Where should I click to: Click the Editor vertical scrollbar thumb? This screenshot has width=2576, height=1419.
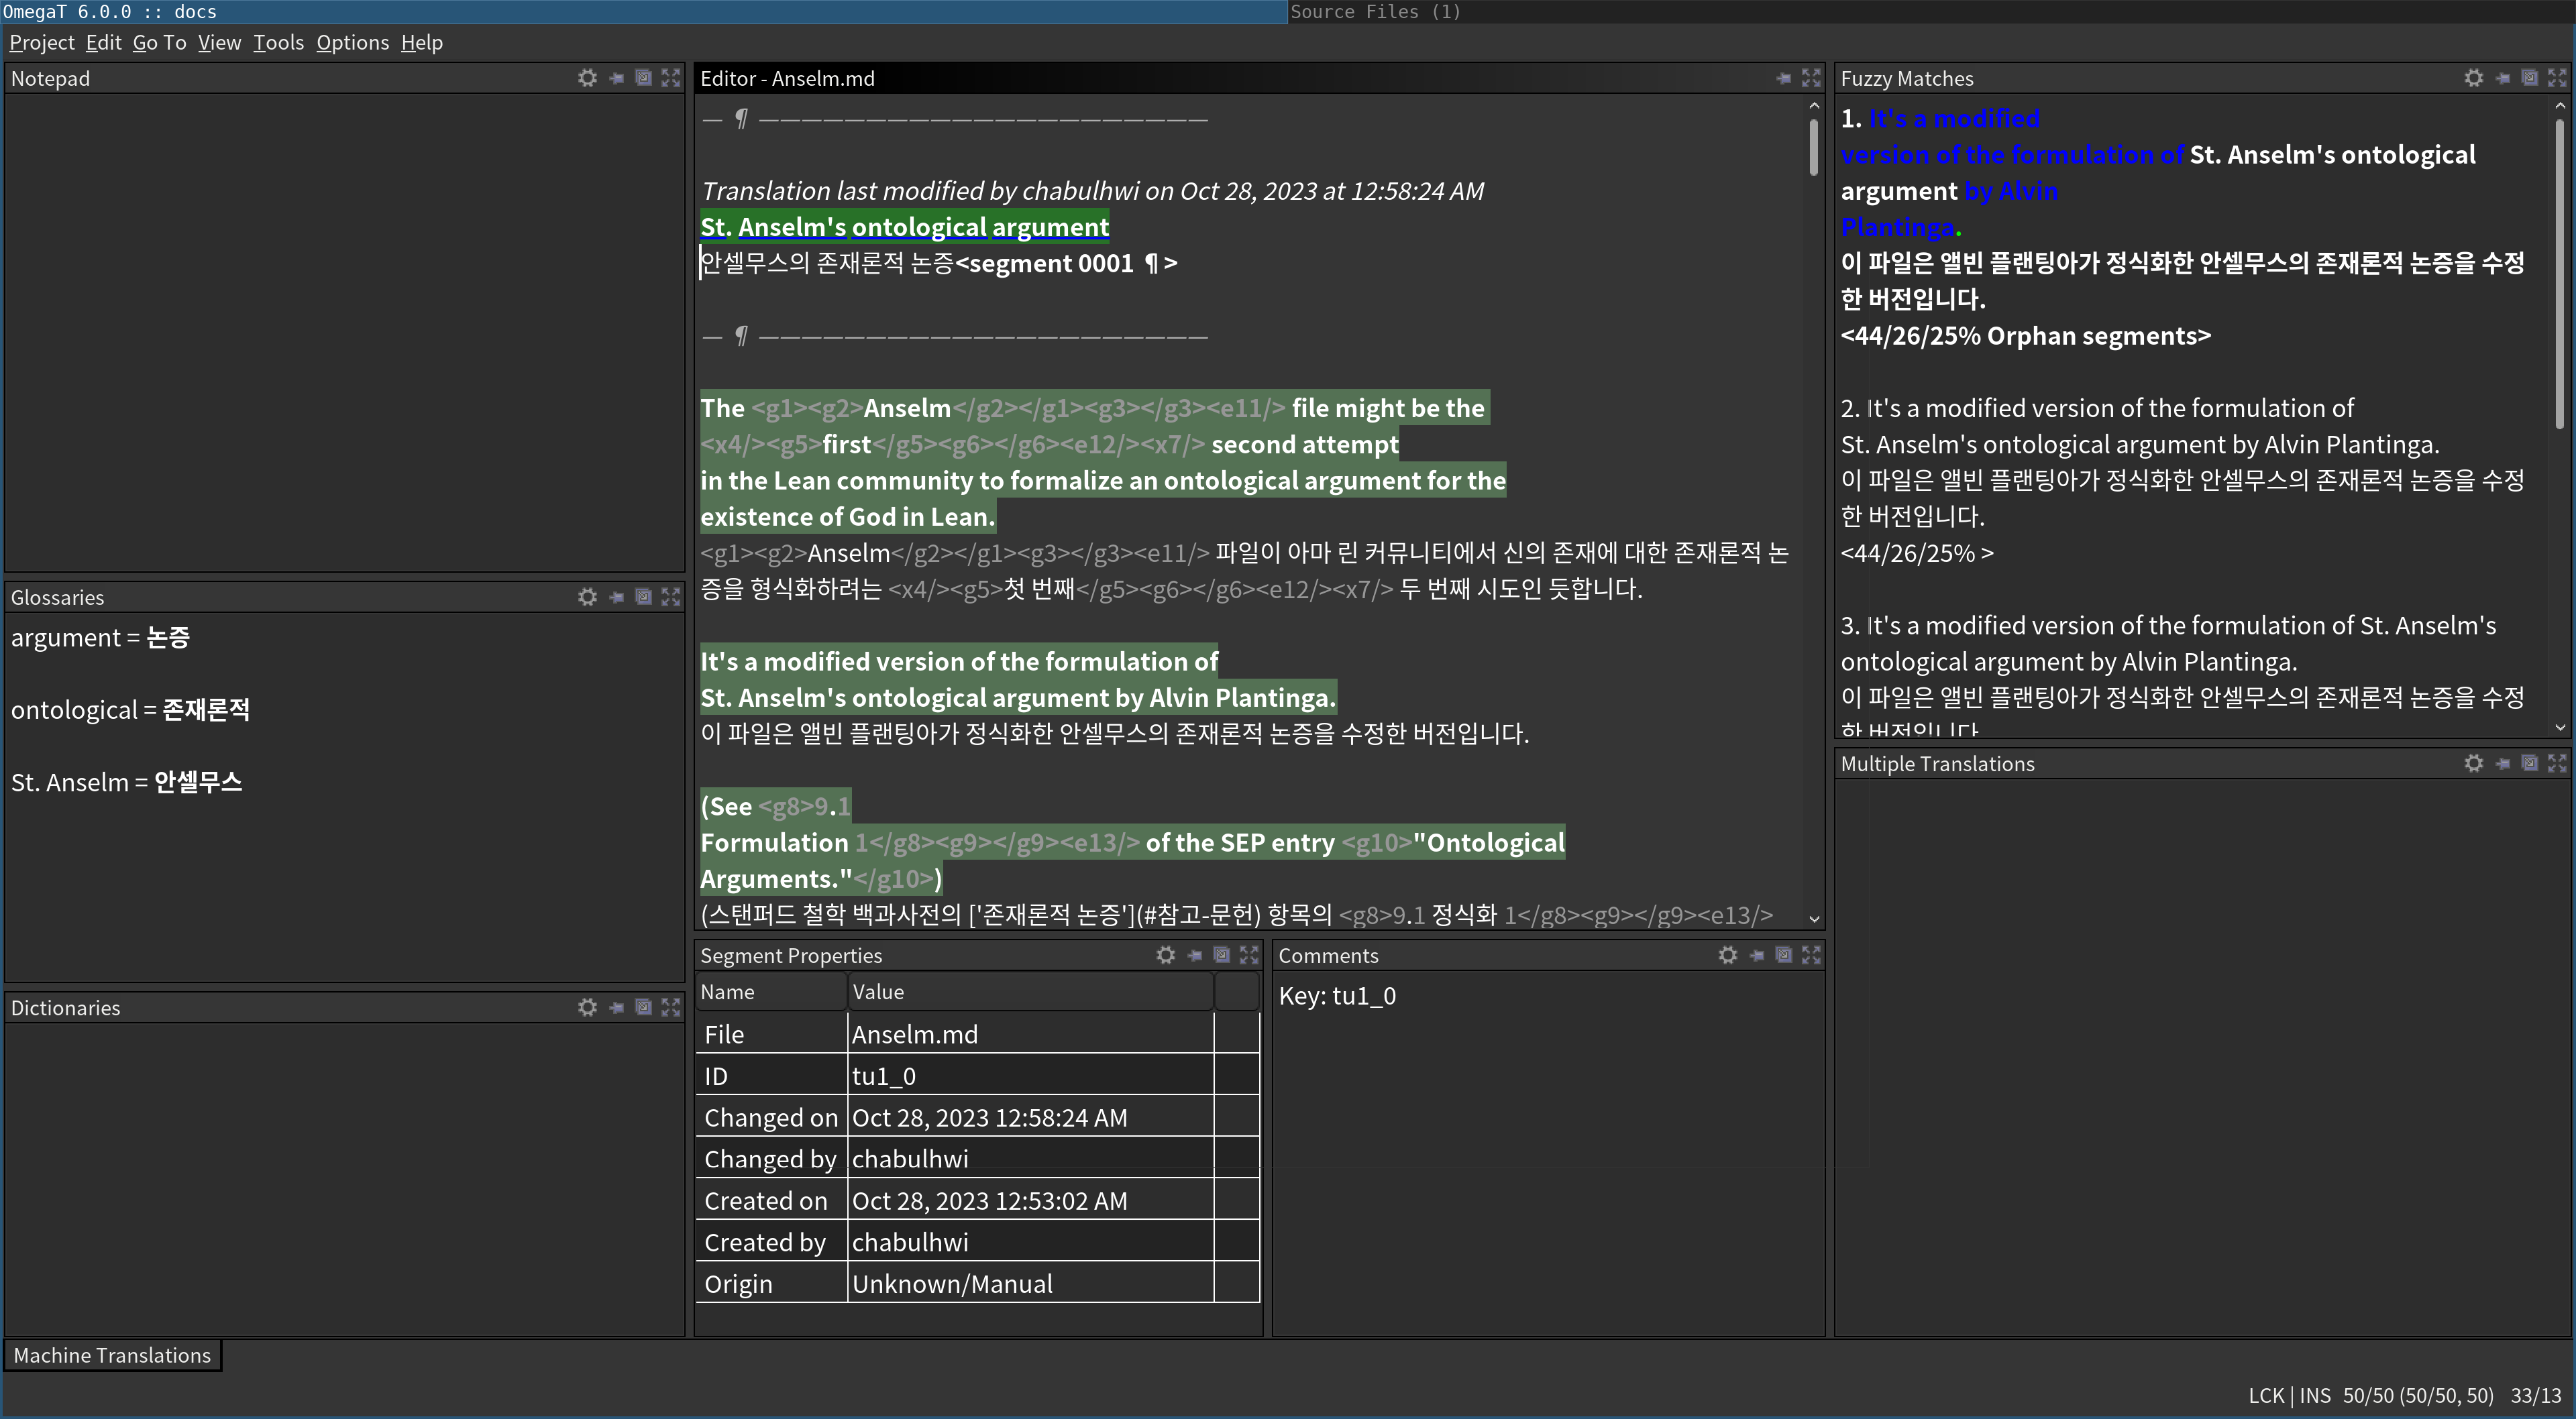[1813, 147]
